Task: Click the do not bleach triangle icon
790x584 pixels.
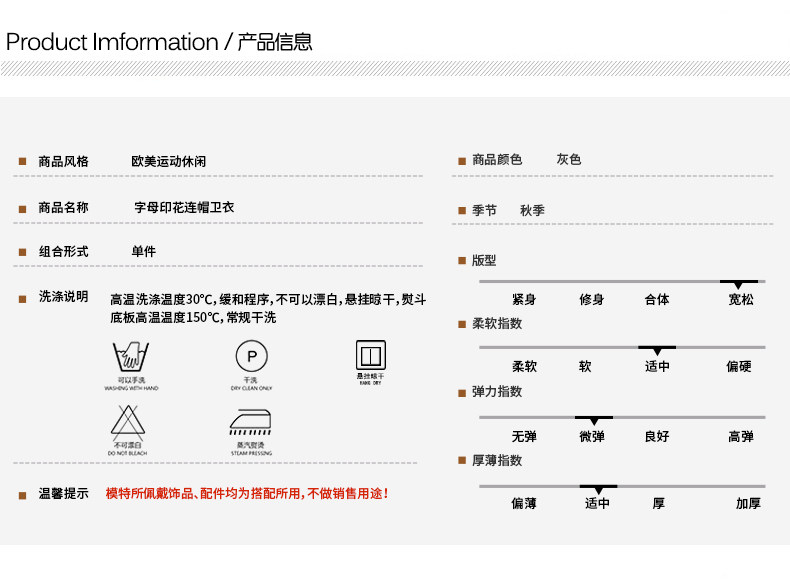Action: pos(128,422)
